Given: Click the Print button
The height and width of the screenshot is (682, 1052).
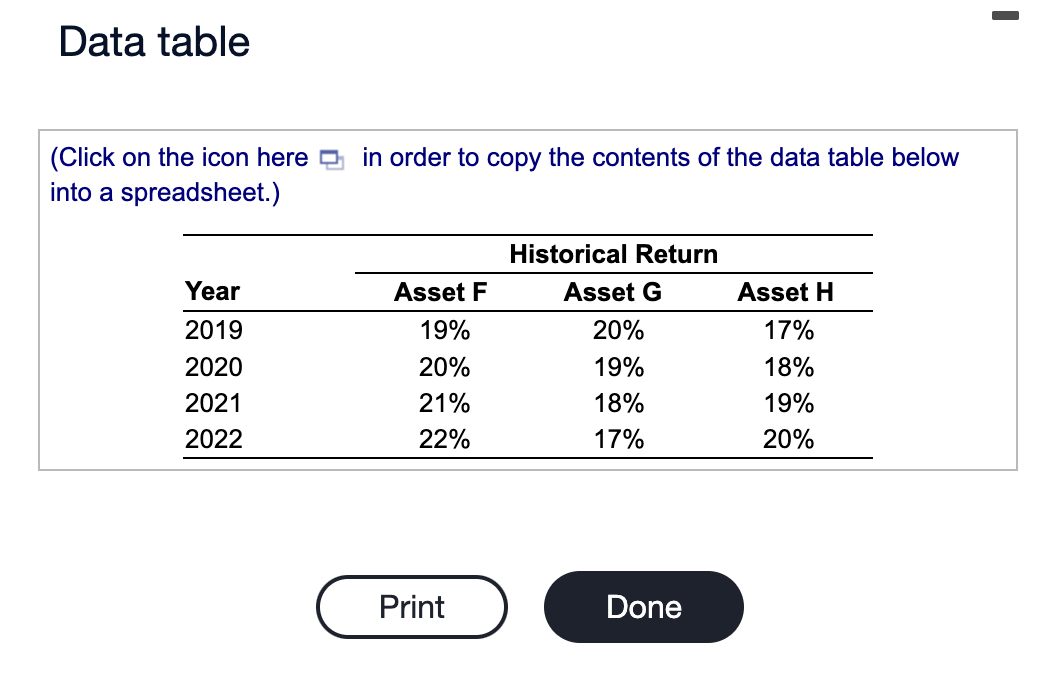Looking at the screenshot, I should pos(411,607).
